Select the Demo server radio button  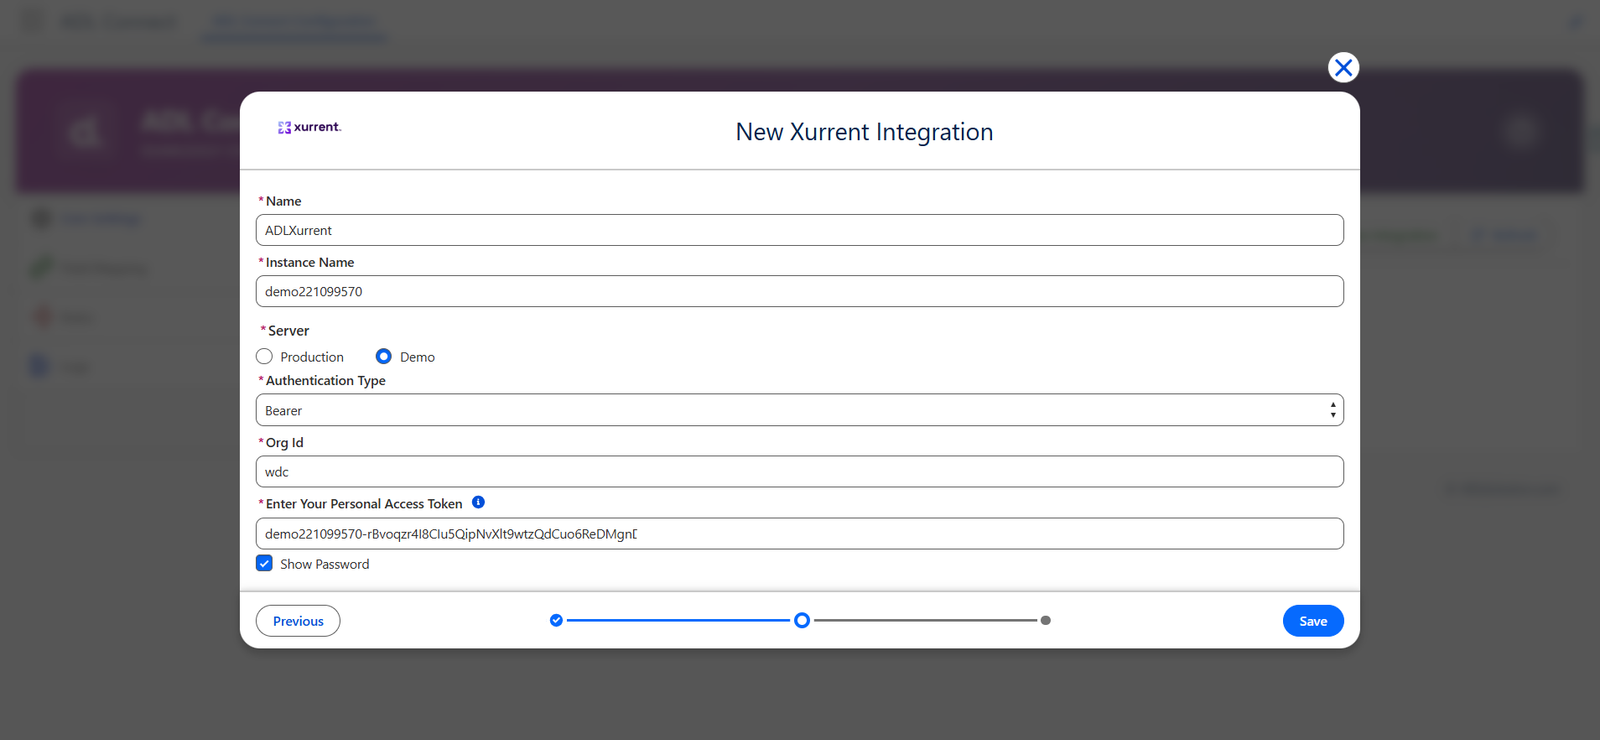[384, 356]
